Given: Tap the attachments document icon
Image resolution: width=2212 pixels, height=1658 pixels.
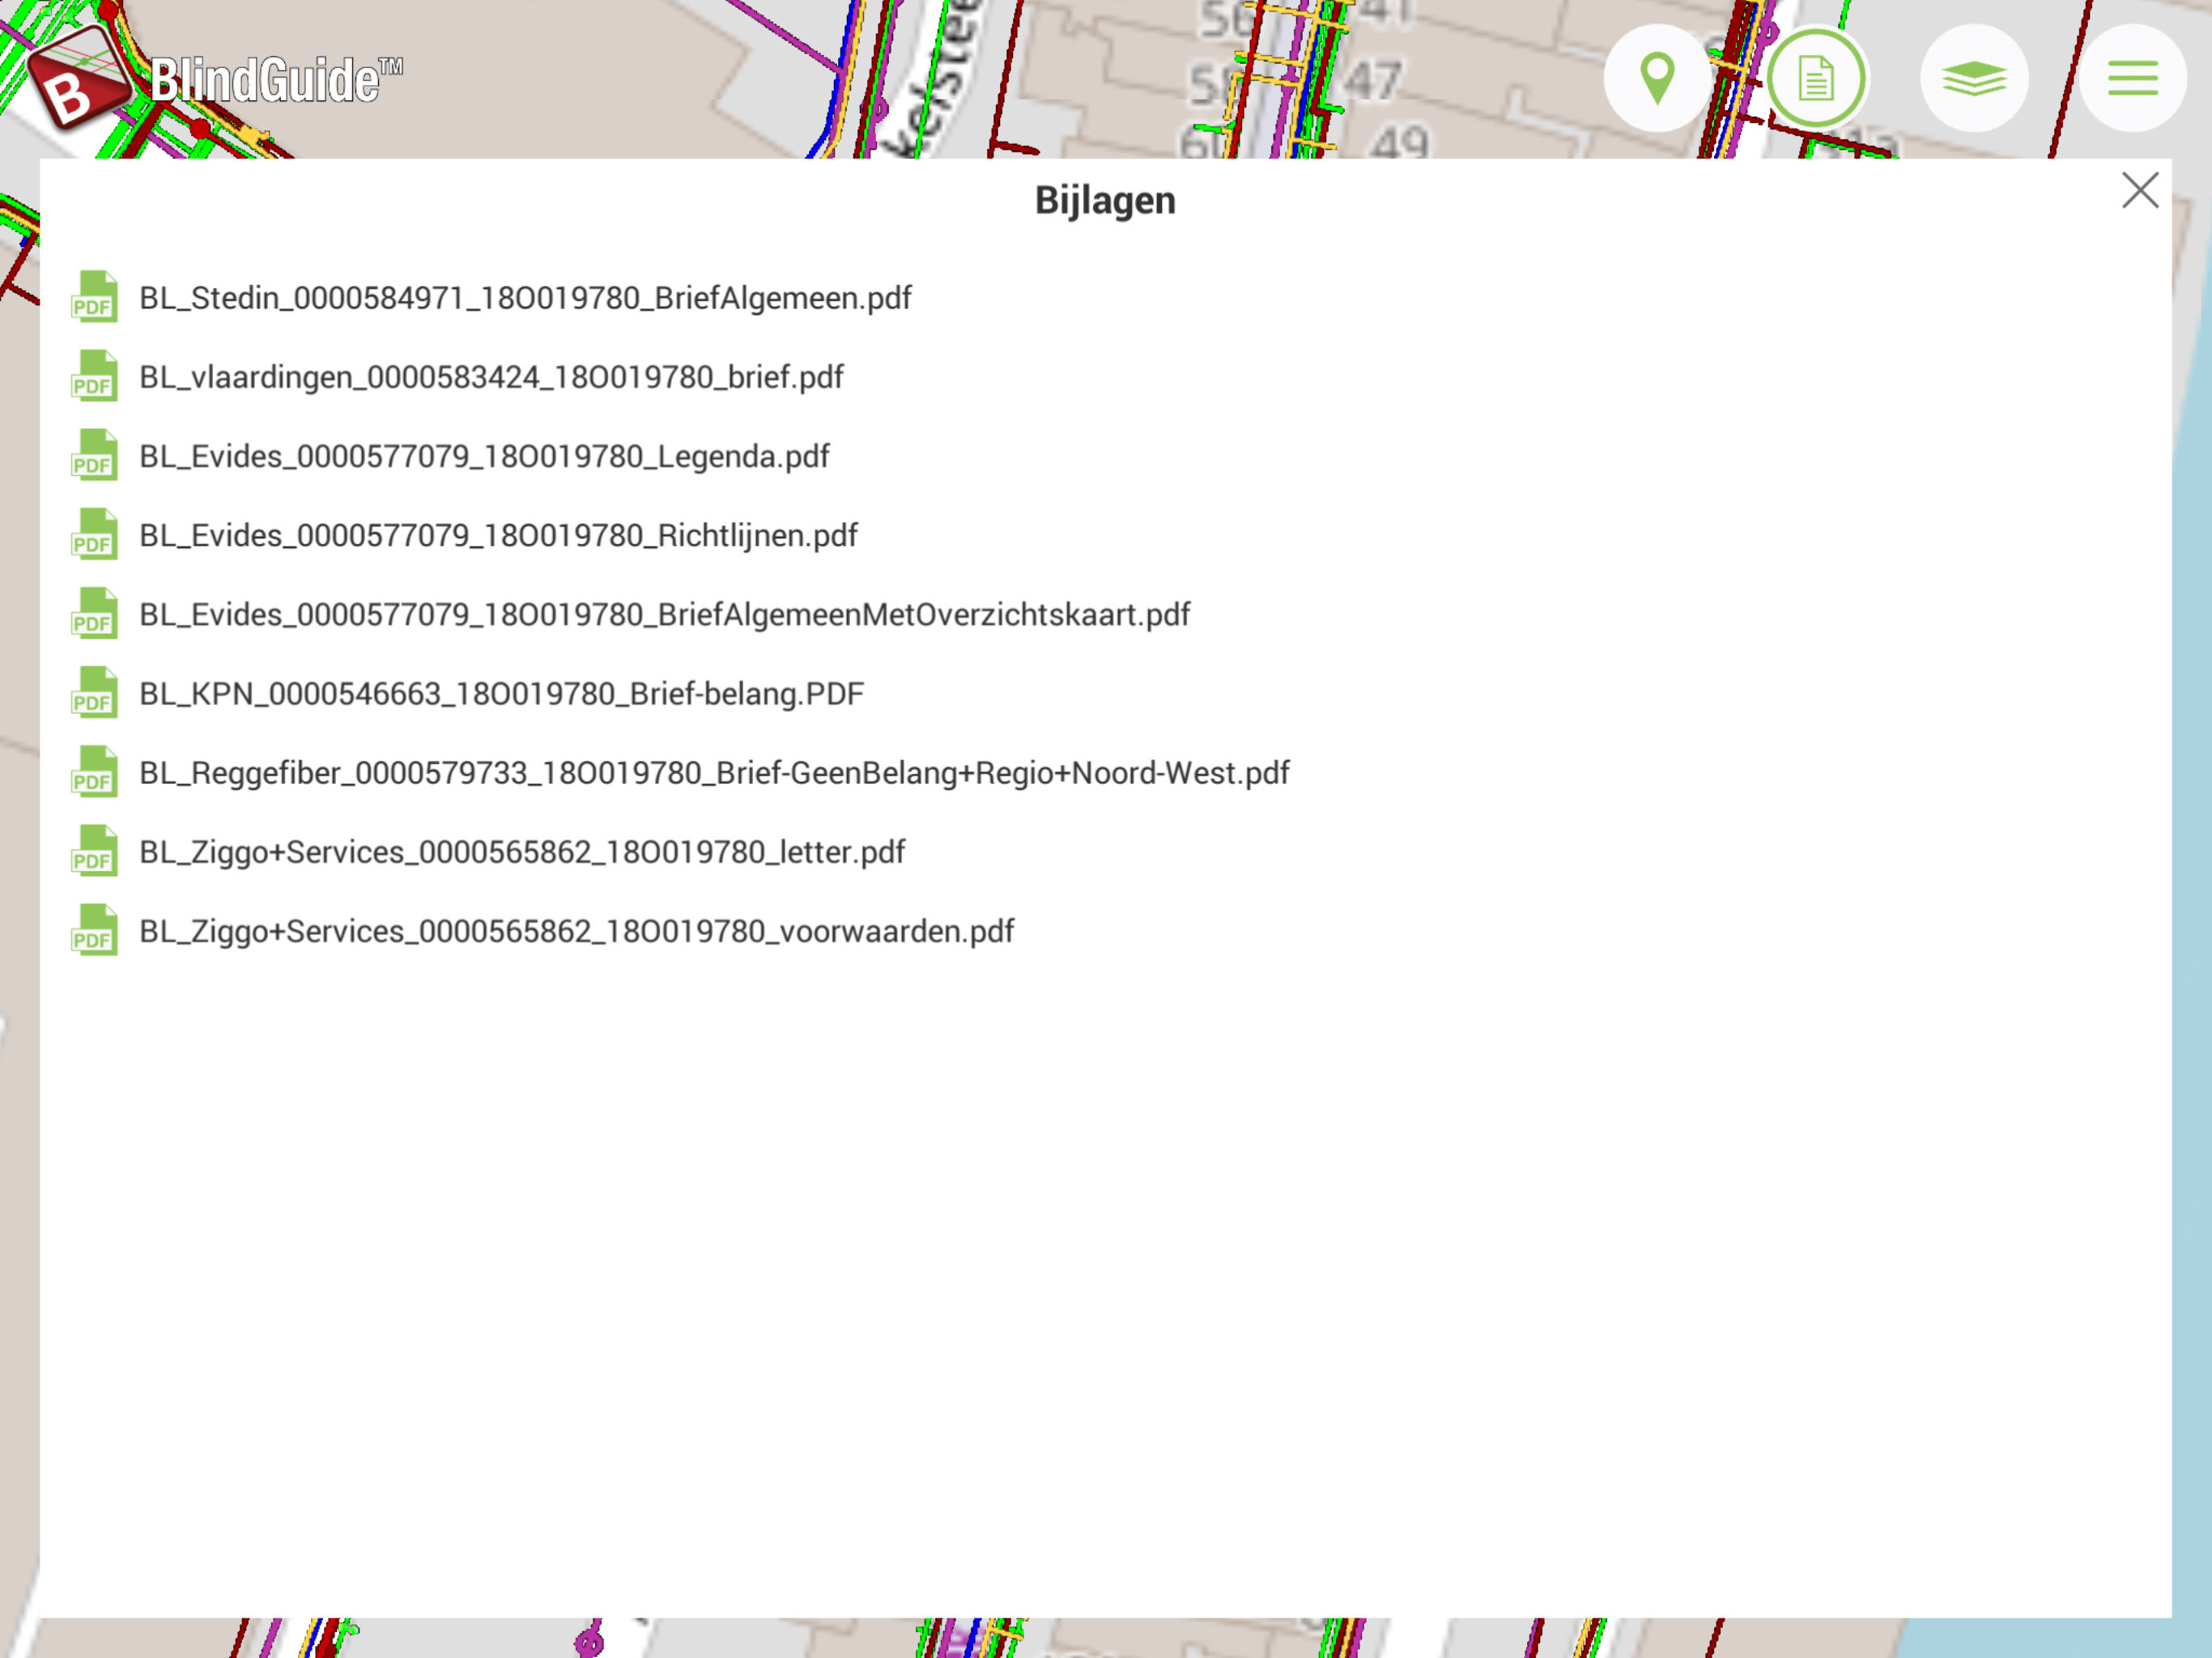Looking at the screenshot, I should pos(1815,78).
